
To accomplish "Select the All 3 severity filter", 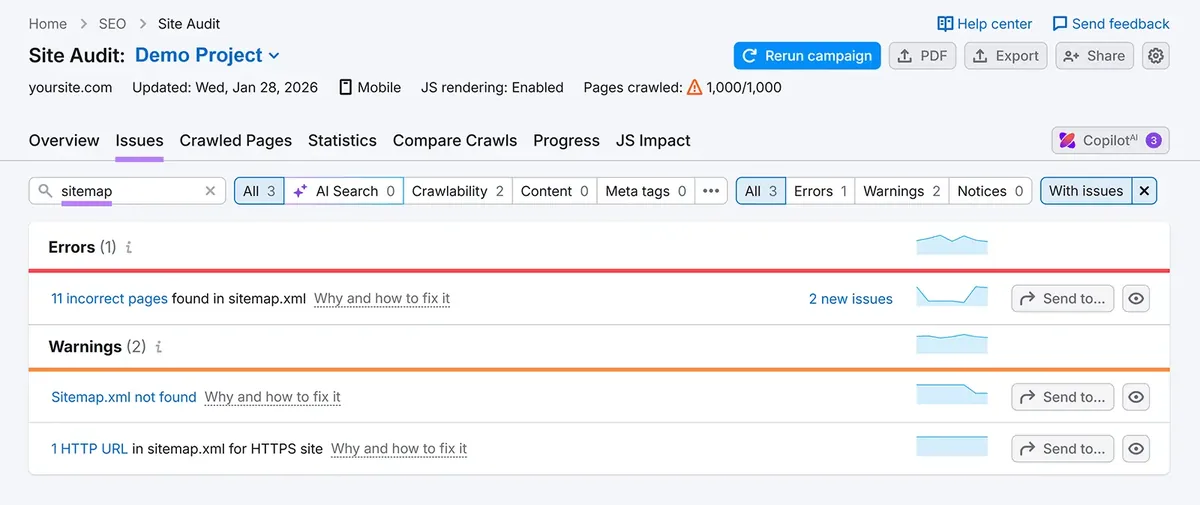I will point(760,191).
